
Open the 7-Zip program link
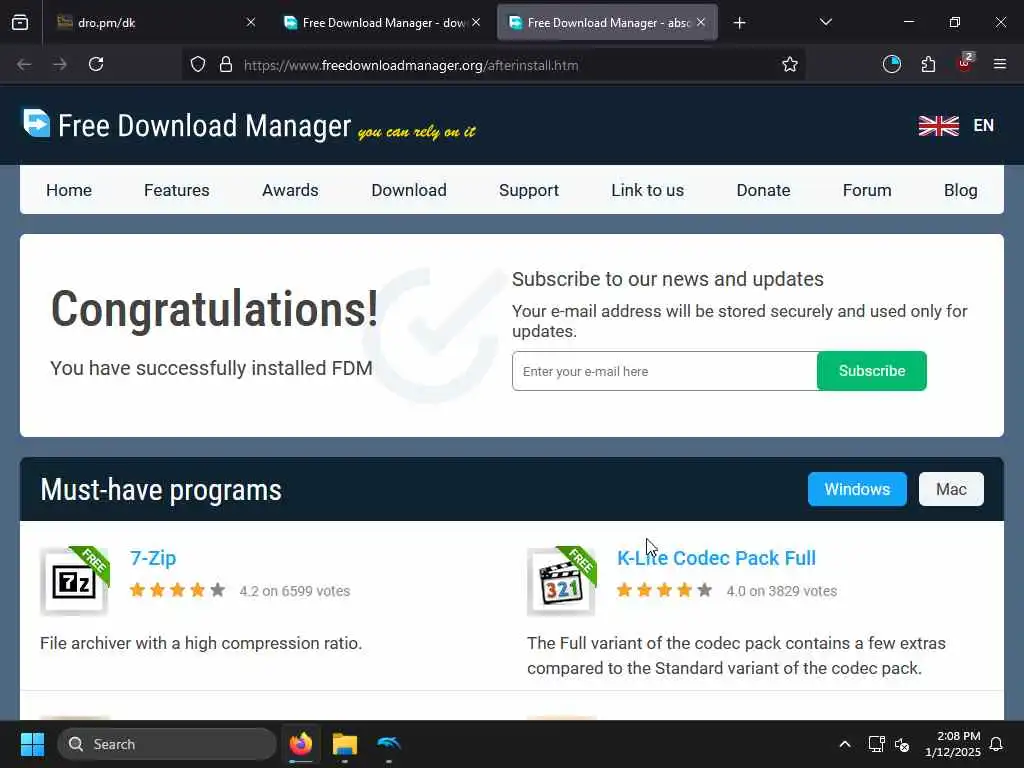pos(153,558)
